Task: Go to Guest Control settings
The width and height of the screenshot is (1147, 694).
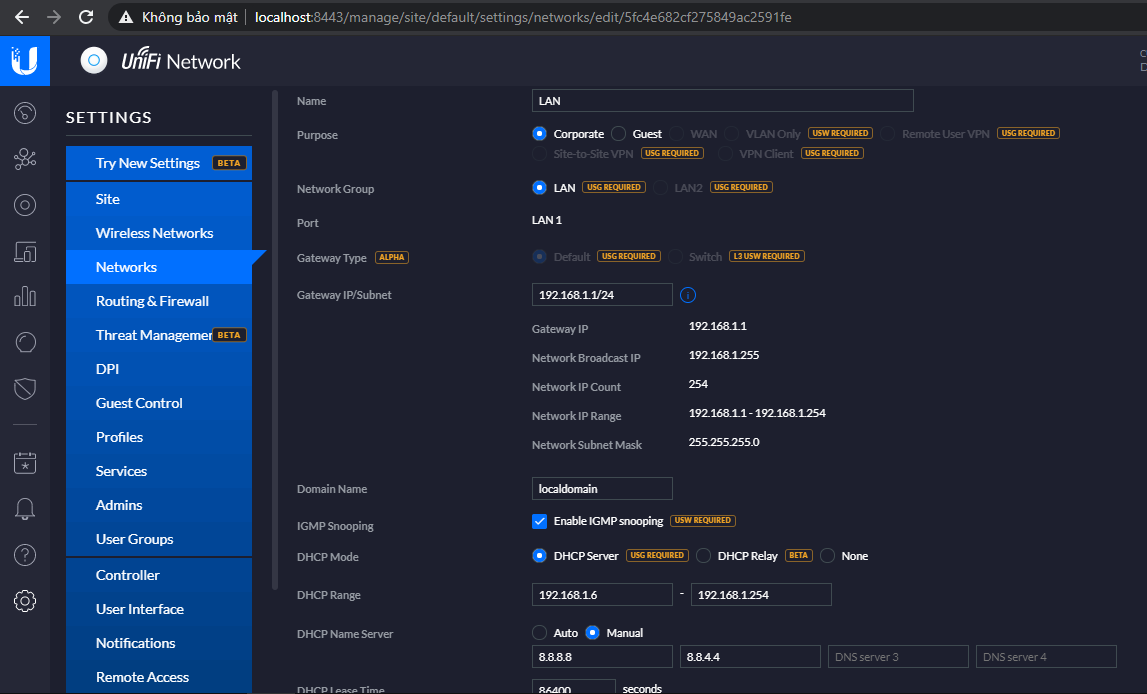Action: pos(139,403)
